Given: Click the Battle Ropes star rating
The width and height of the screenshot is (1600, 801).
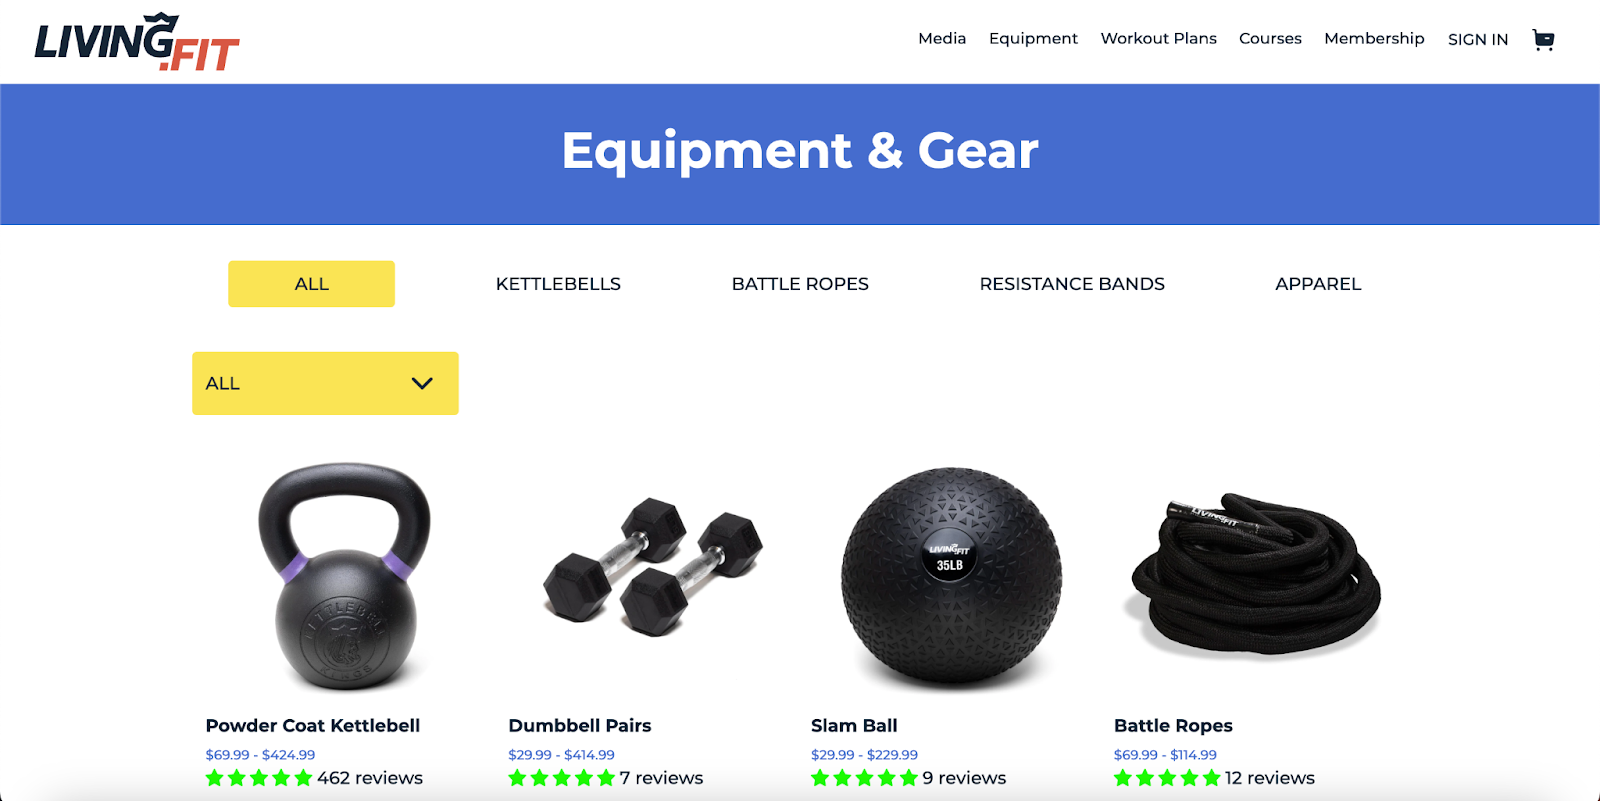Looking at the screenshot, I should (1167, 778).
